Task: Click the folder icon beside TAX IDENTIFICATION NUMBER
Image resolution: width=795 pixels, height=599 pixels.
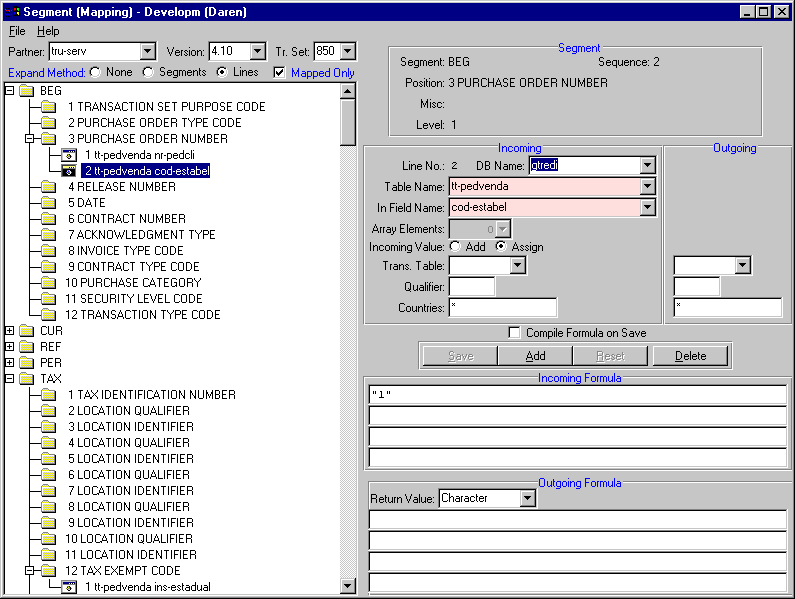Action: (48, 395)
